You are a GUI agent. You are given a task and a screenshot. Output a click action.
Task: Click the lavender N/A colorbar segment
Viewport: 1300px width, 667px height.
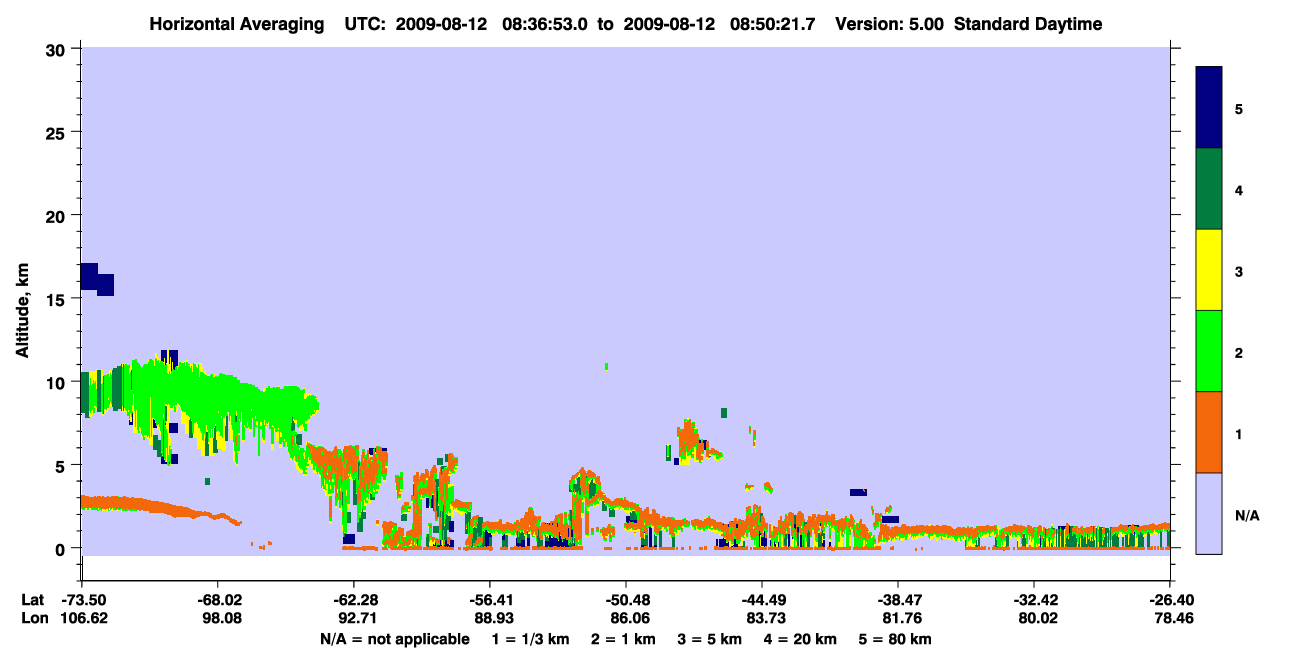[x=1209, y=513]
